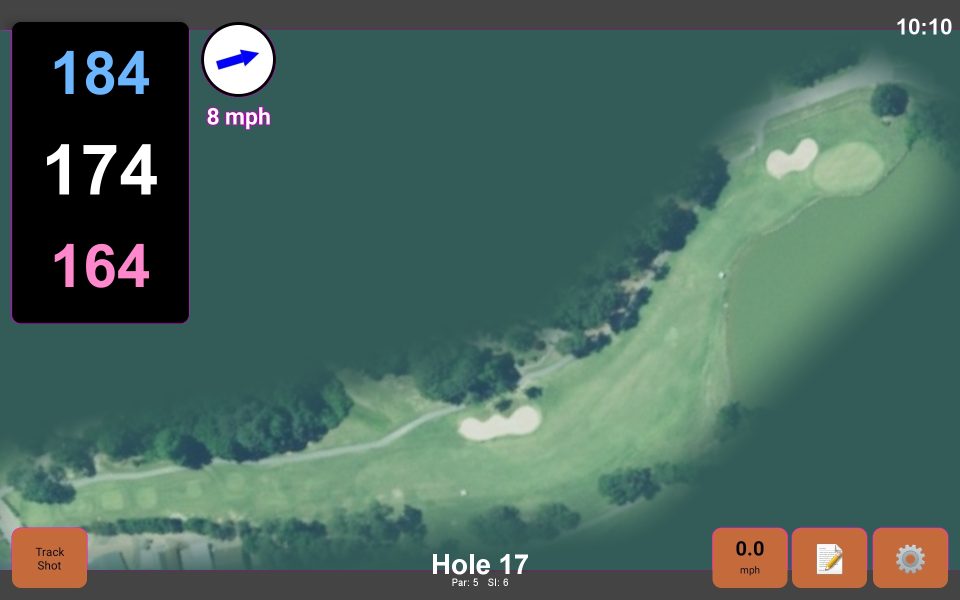Click the wind direction compass
This screenshot has width=960, height=600.
pyautogui.click(x=239, y=60)
